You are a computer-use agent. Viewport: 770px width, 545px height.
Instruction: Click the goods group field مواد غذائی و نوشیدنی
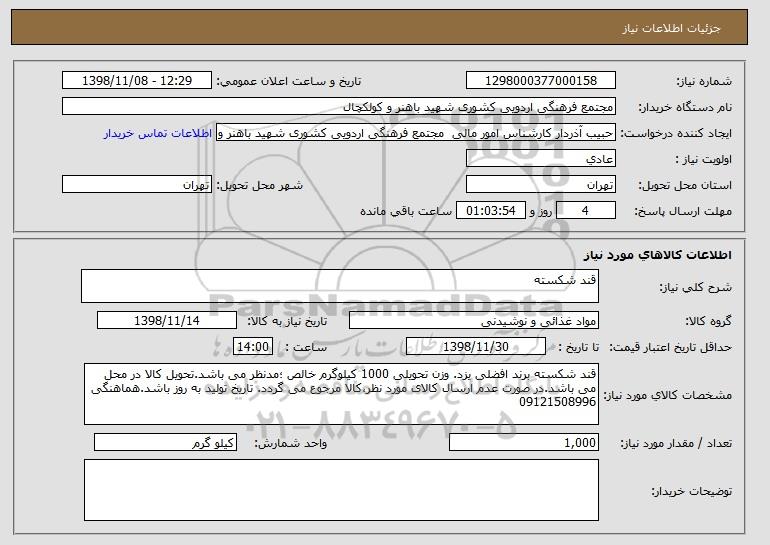click(x=474, y=321)
